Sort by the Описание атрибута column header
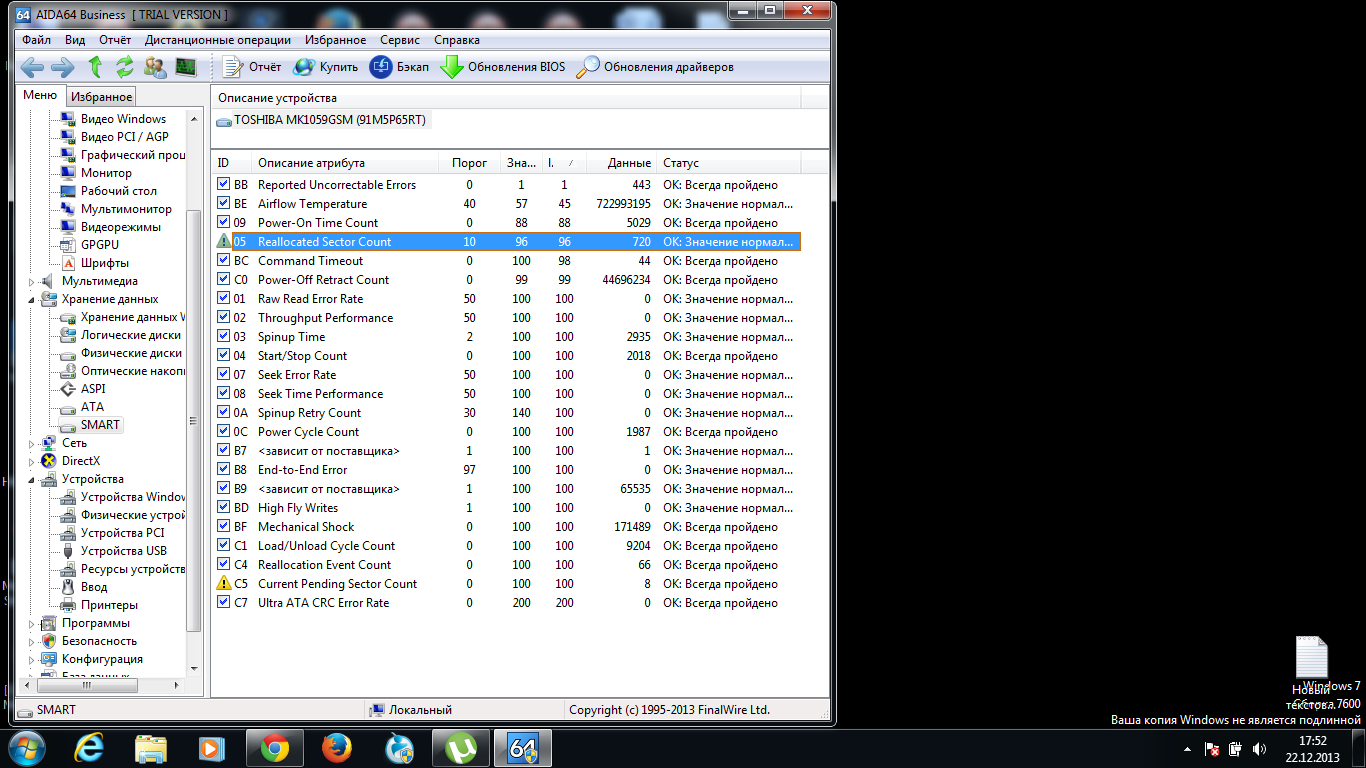1366x768 pixels. (x=345, y=163)
